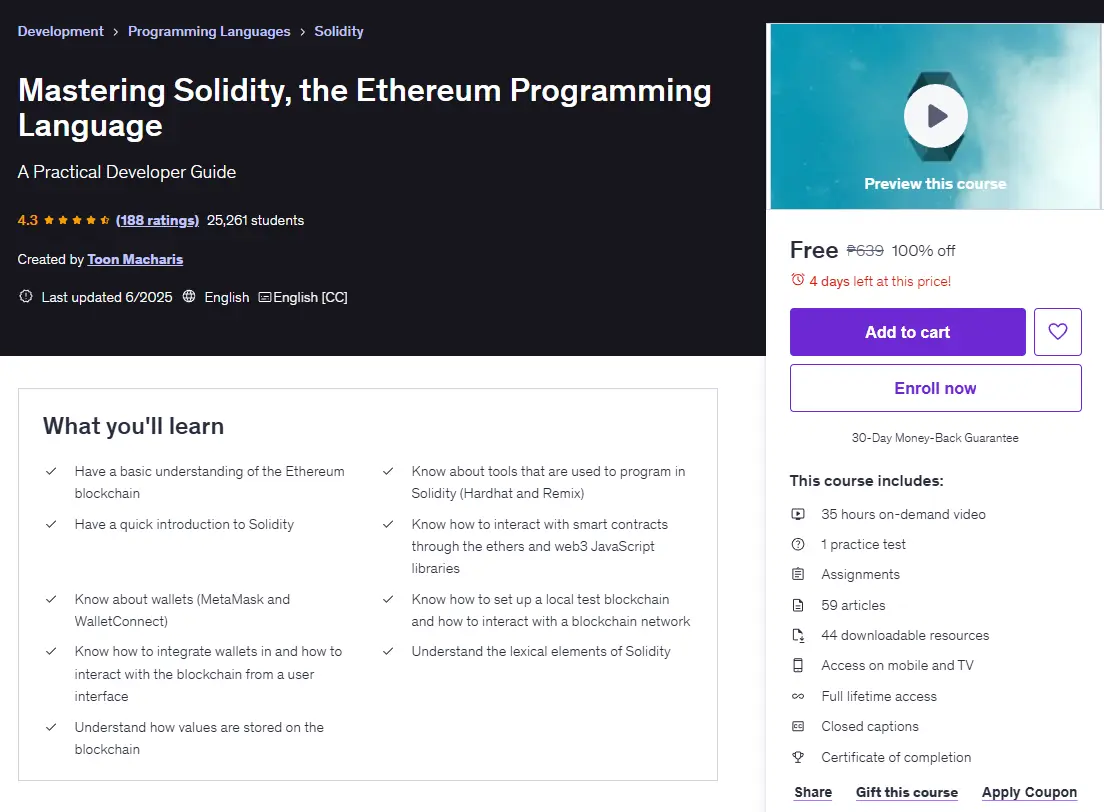Click 35 hours on-demand video text
The width and height of the screenshot is (1104, 812).
pyautogui.click(x=903, y=514)
